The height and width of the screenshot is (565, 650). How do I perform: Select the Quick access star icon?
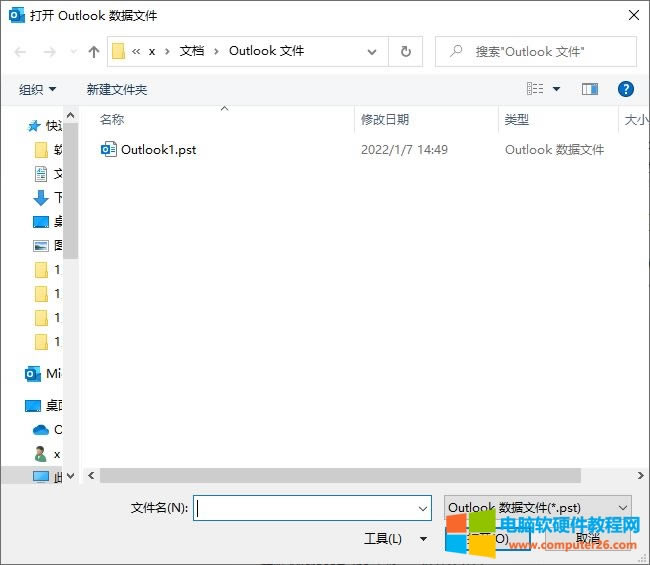pos(34,125)
